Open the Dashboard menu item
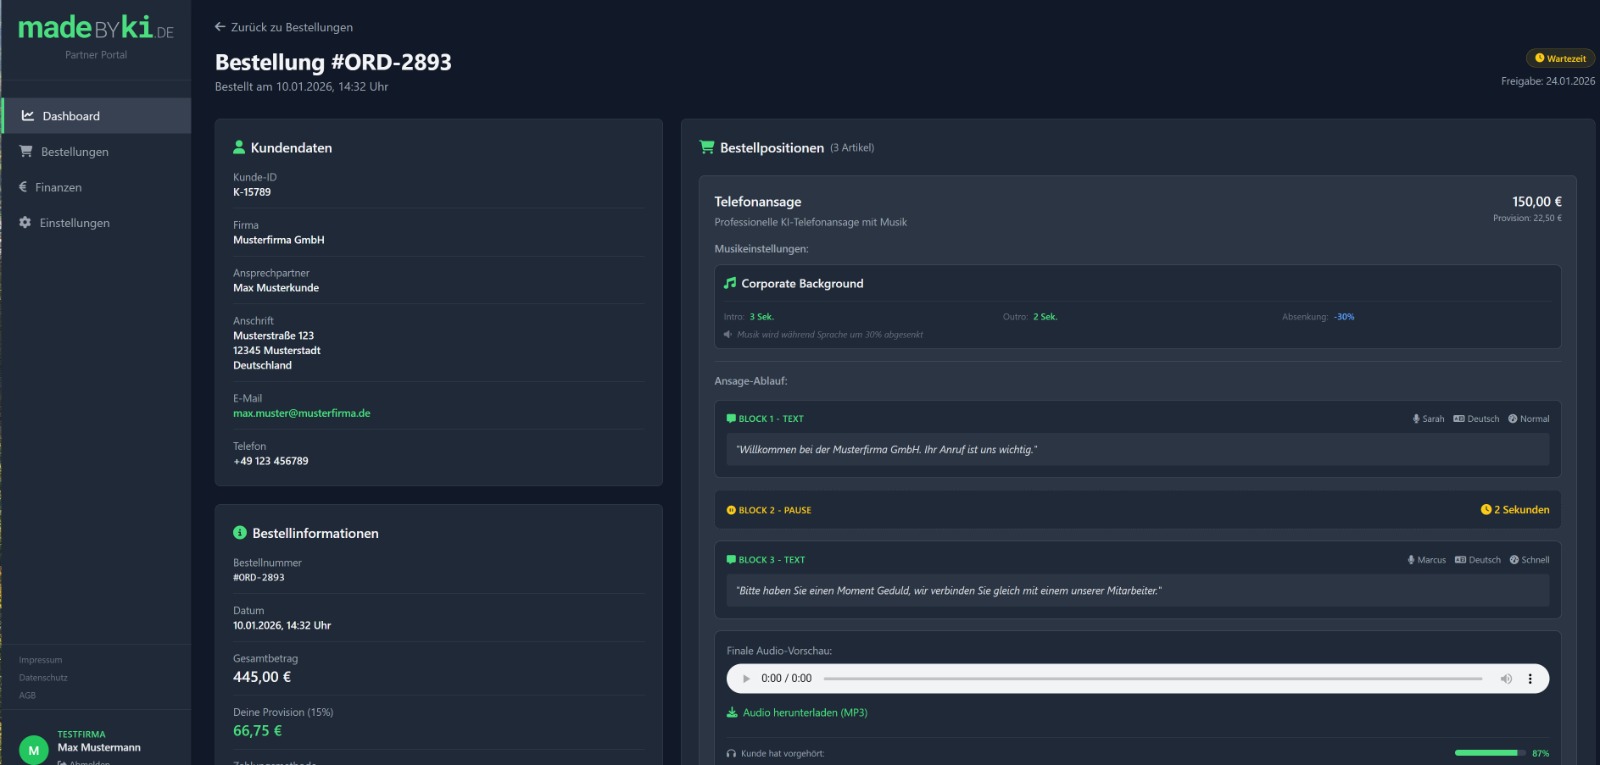Viewport: 1600px width, 765px height. [x=96, y=116]
